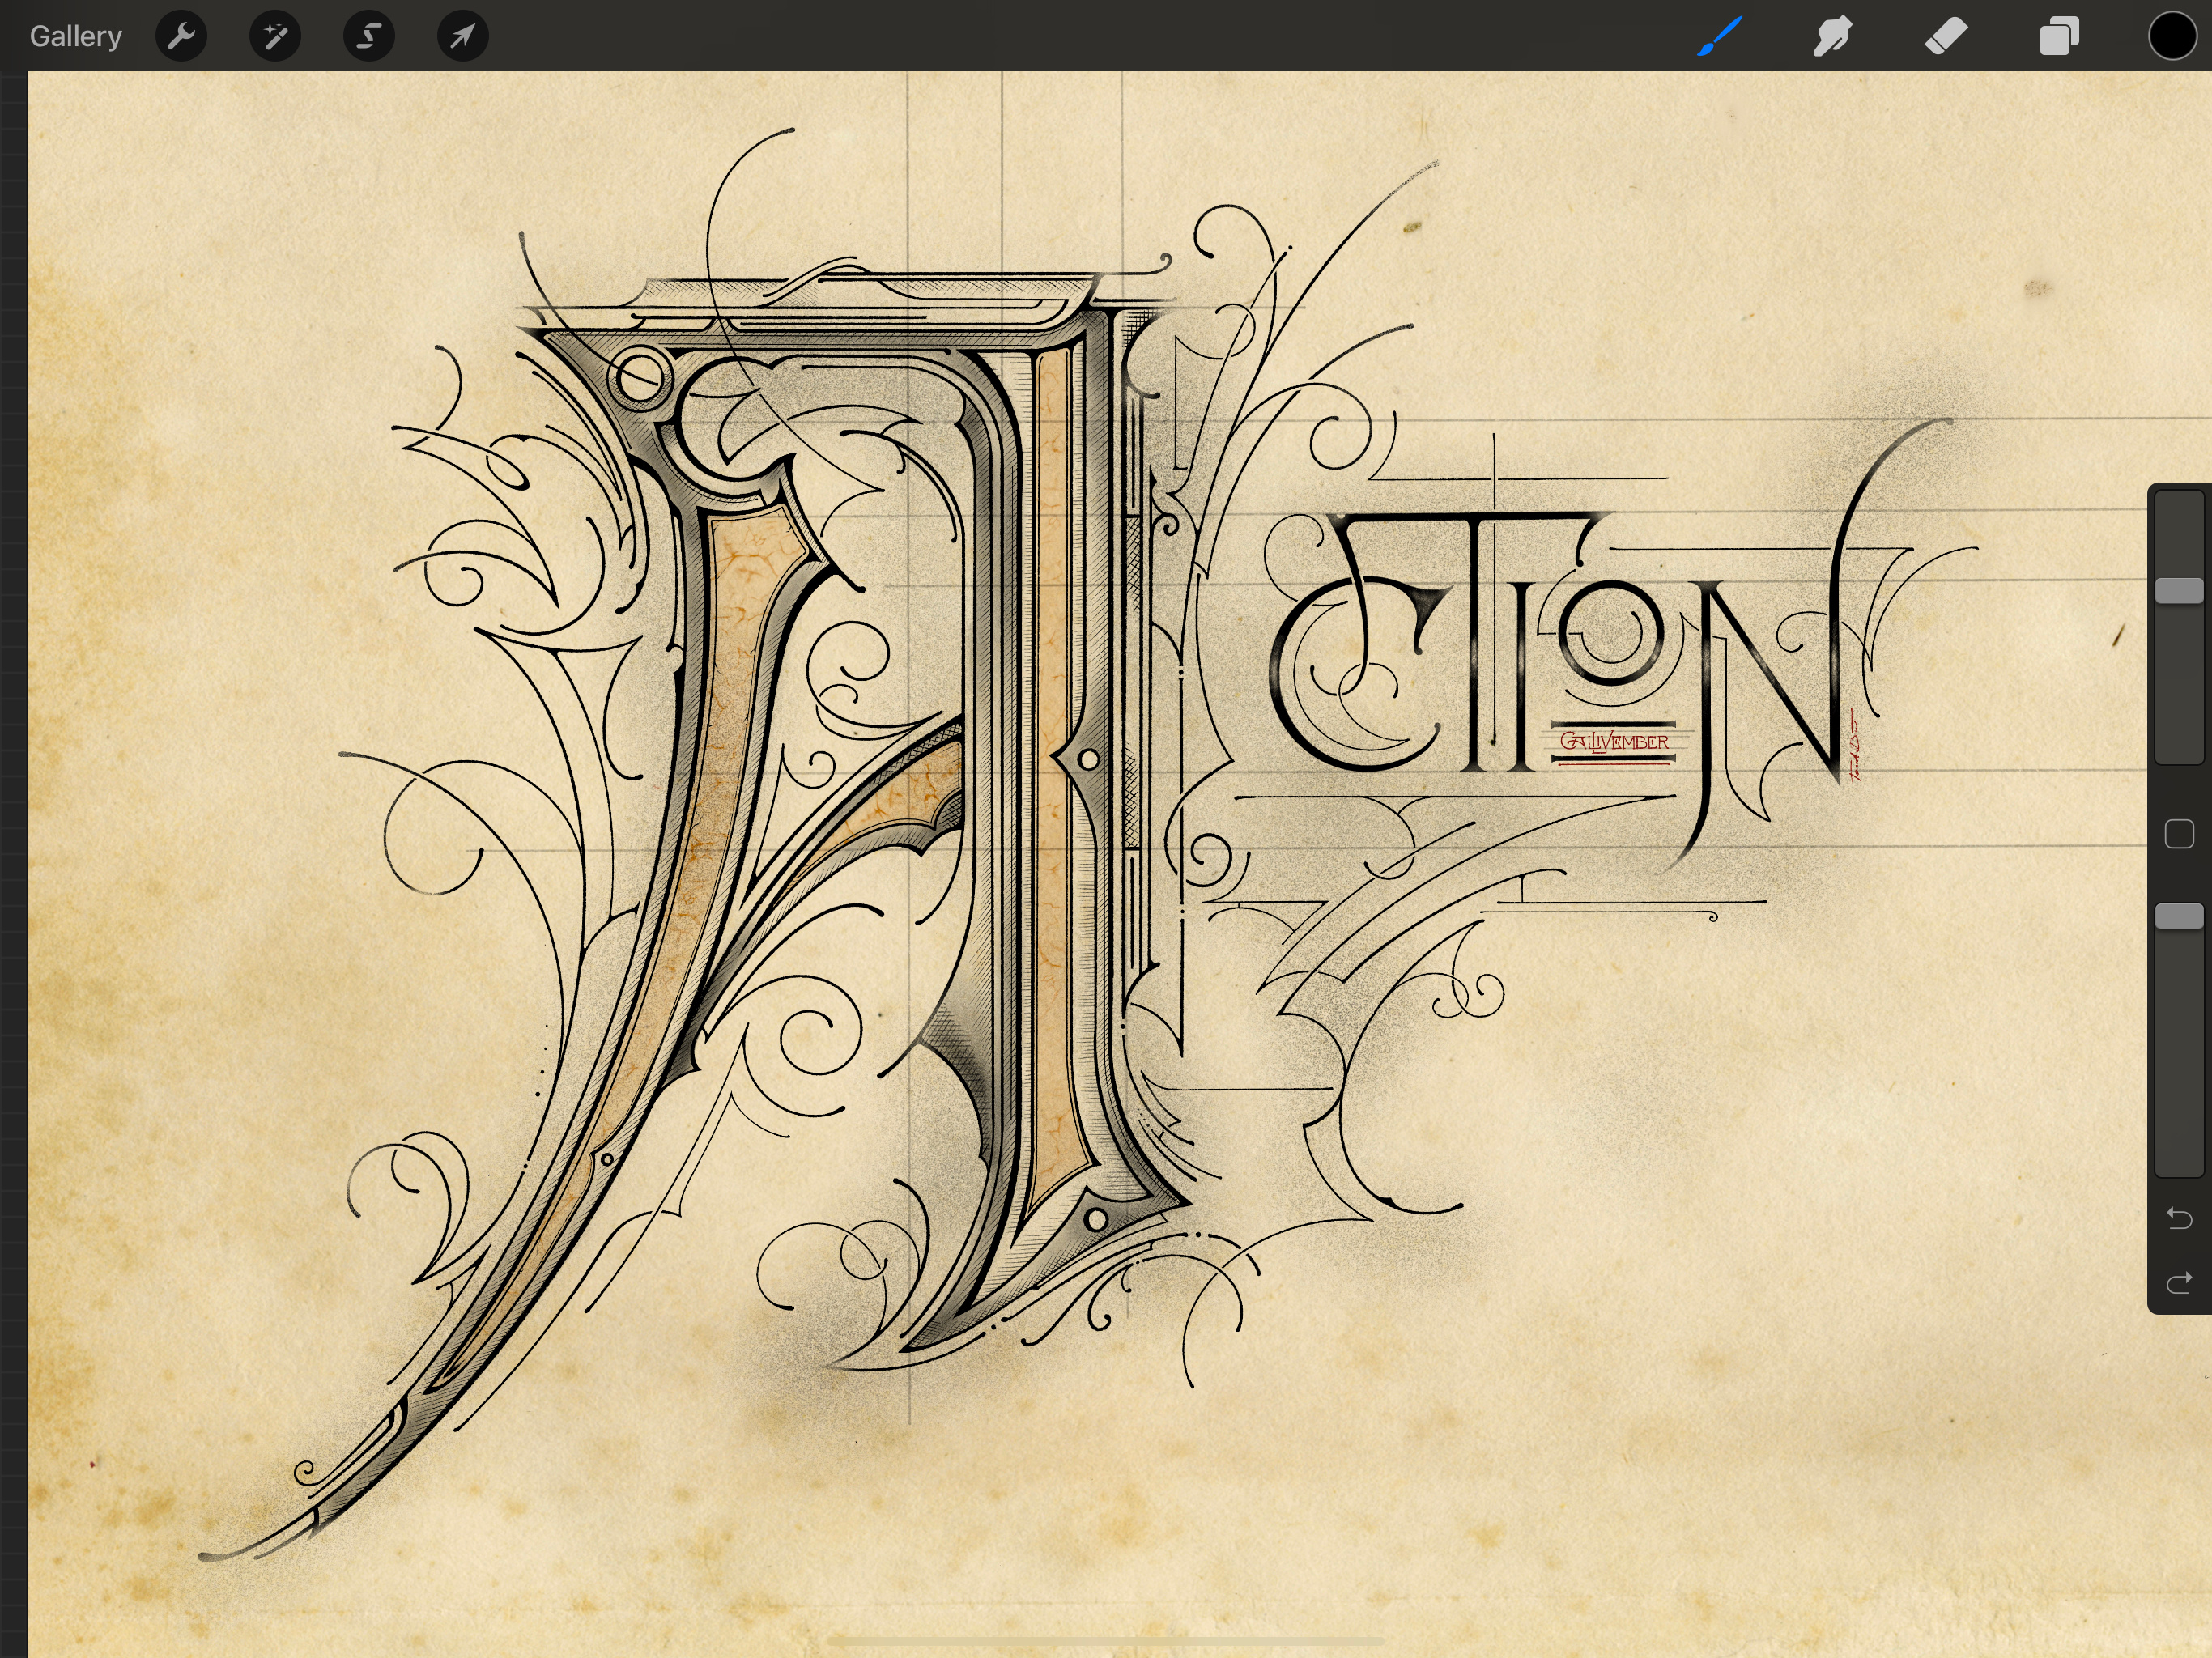Click the brush size slider handle
The height and width of the screenshot is (1658, 2212).
2179,591
